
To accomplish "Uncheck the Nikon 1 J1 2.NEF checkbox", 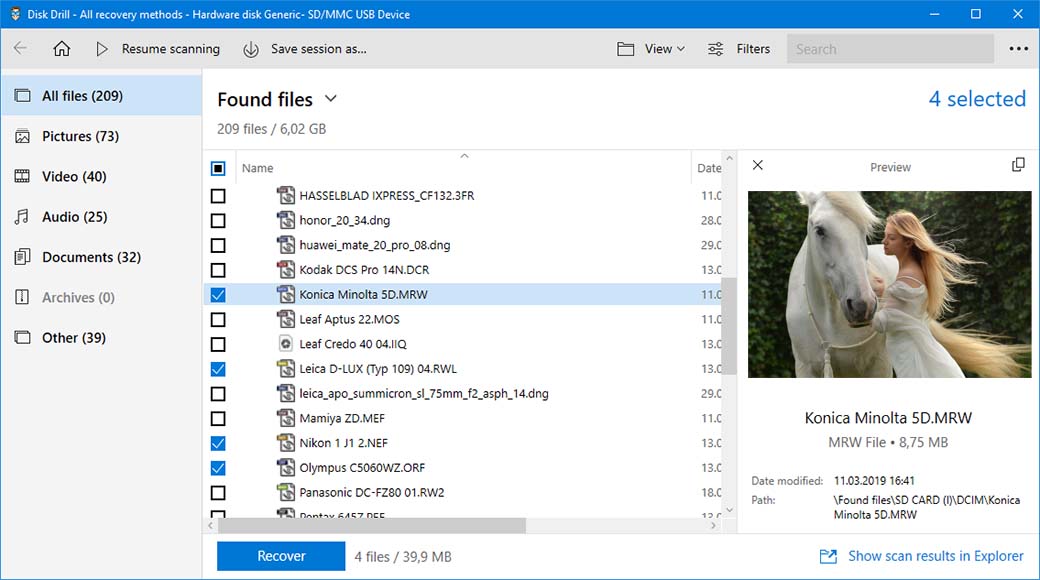I will click(x=218, y=443).
